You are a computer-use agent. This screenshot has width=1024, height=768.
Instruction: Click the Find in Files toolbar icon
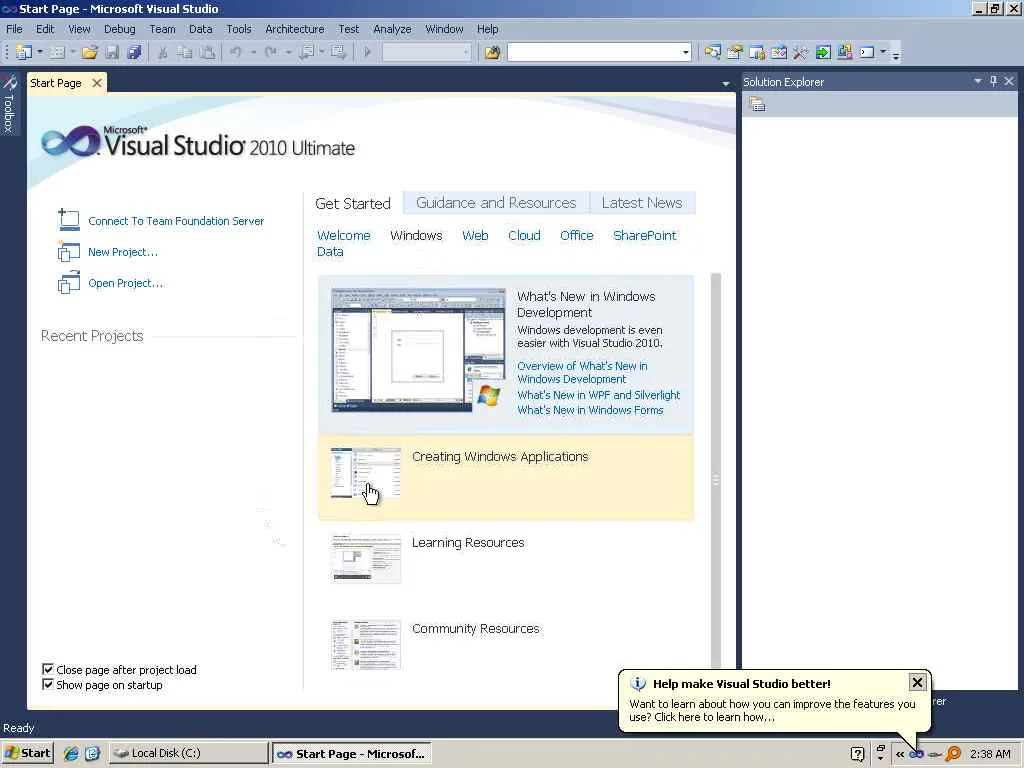click(x=492, y=52)
